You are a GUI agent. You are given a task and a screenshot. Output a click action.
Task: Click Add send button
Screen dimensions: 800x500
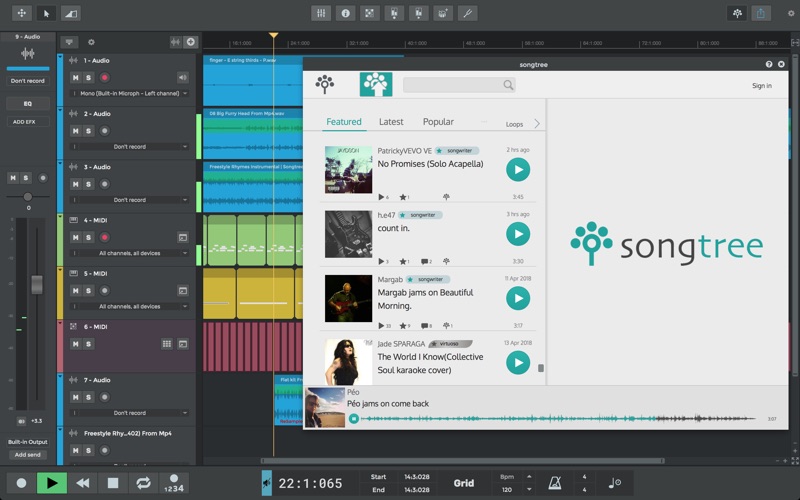[x=28, y=455]
